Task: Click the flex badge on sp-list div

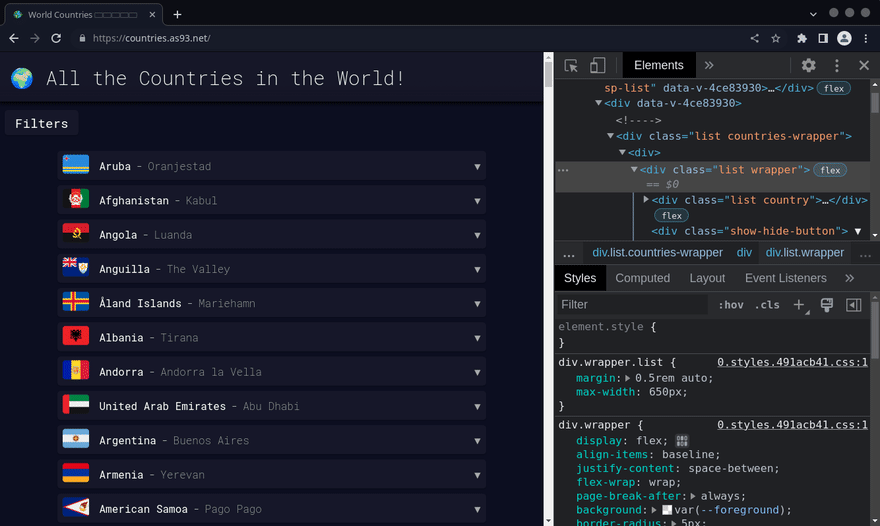Action: point(834,88)
